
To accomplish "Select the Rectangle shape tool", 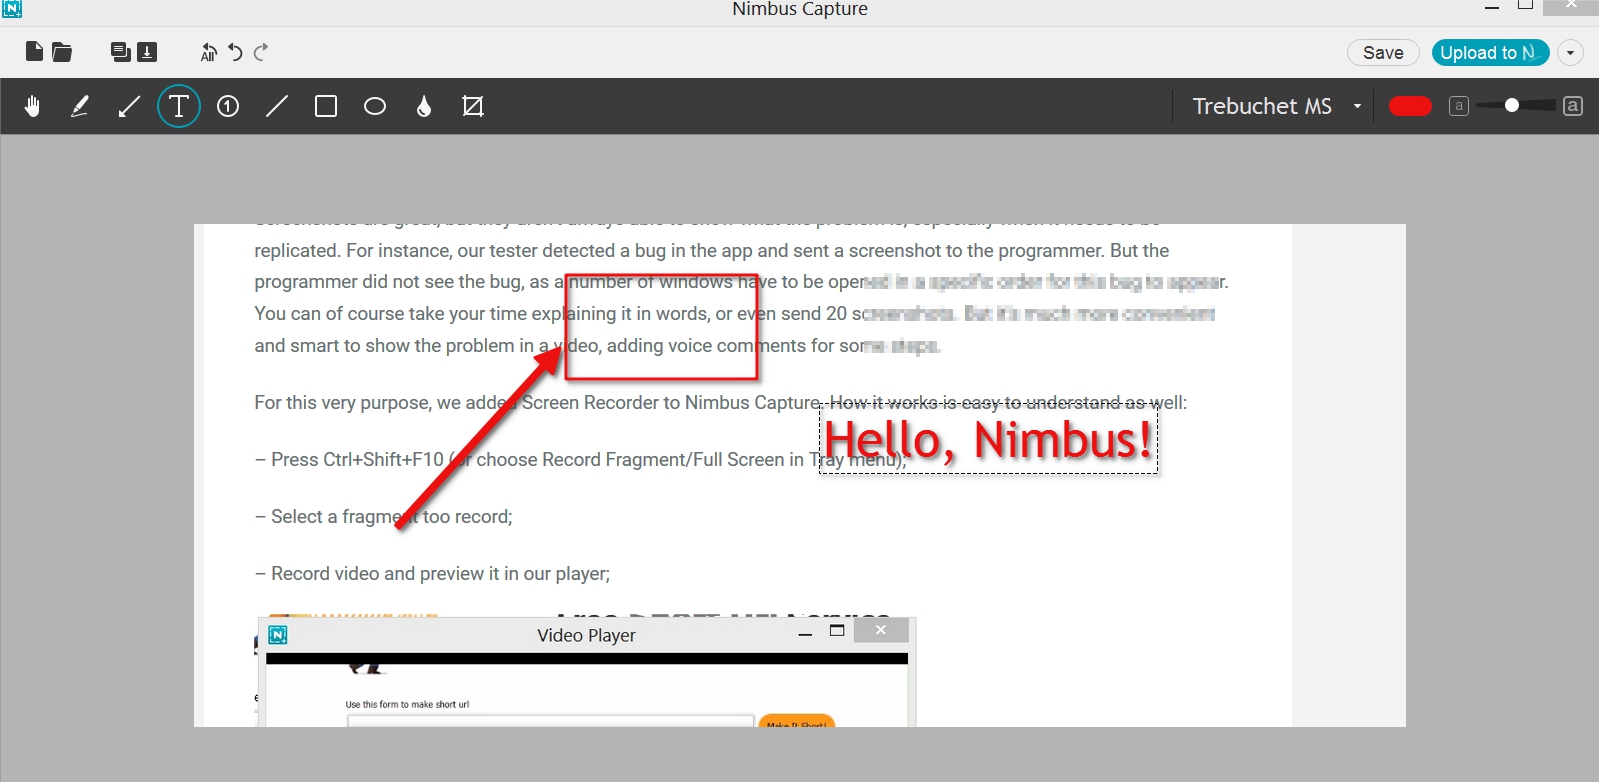I will pyautogui.click(x=326, y=106).
